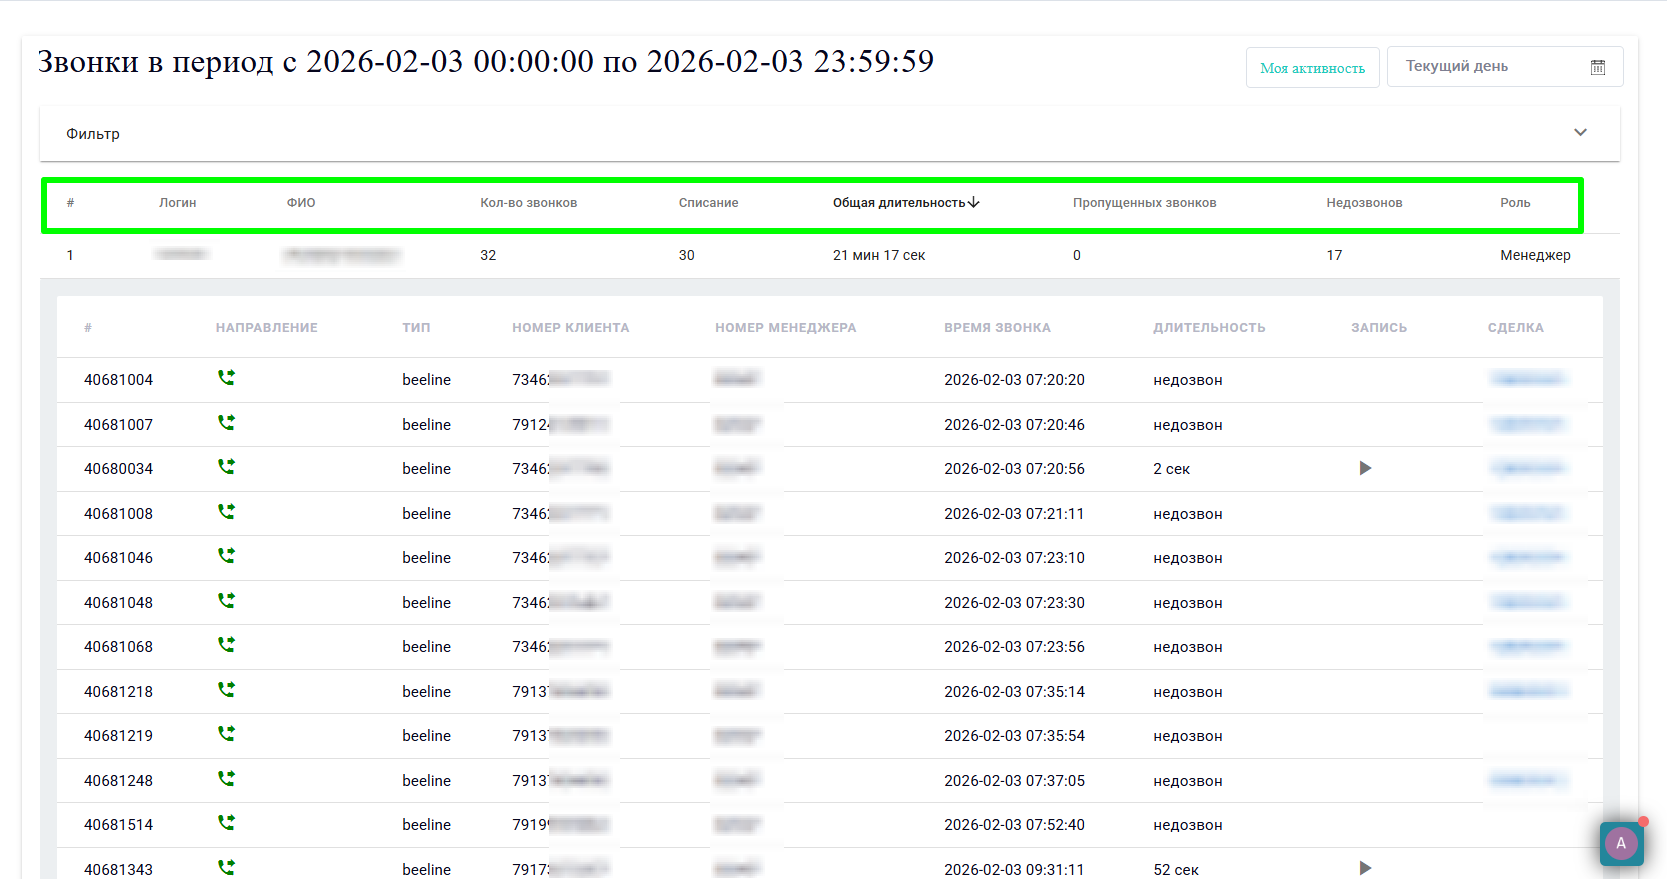Open the deal link for call 40681218
Viewport: 1667px width, 879px height.
point(1527,691)
